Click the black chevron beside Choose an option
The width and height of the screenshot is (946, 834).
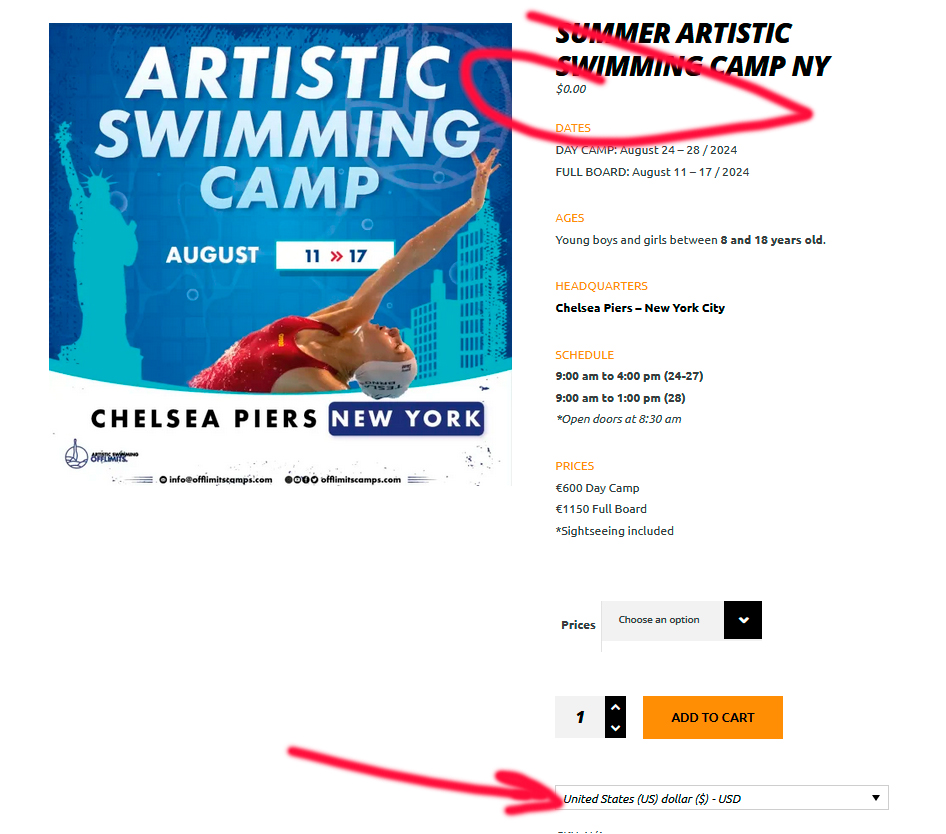coord(743,620)
